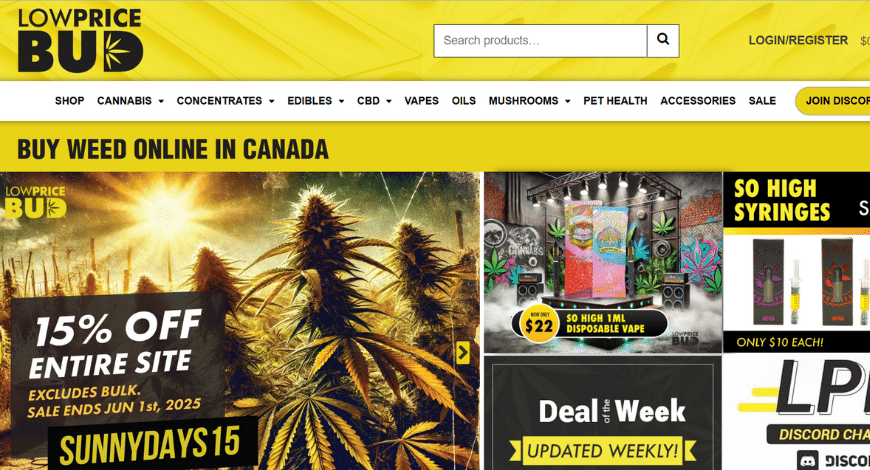Open the So High Syringes promo banner
870x470 pixels.
(x=796, y=262)
